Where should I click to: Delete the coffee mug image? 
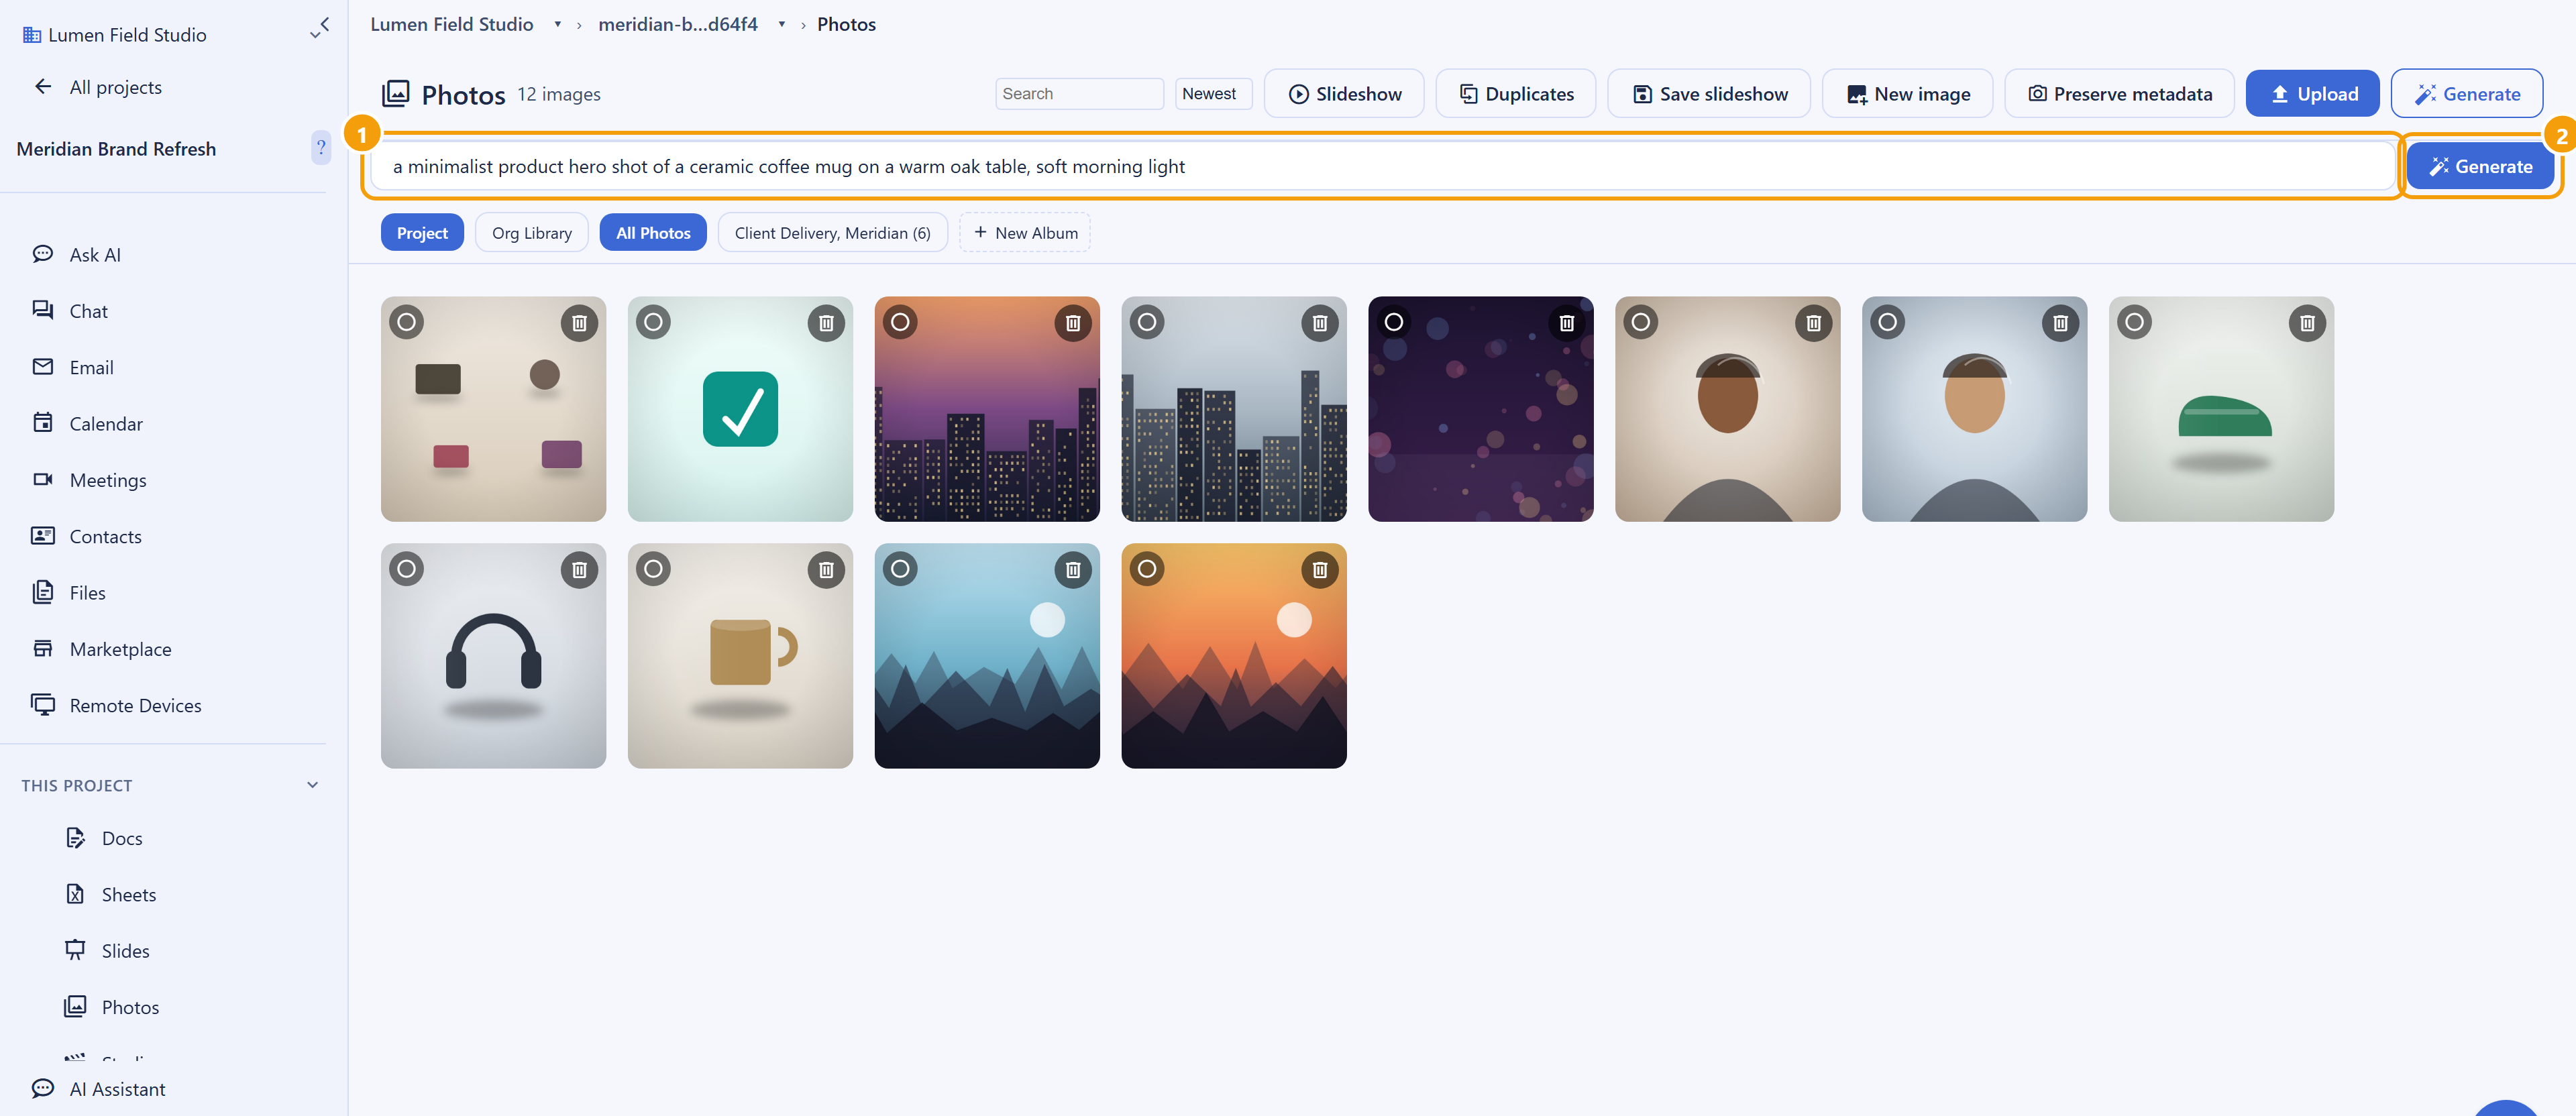(x=826, y=570)
